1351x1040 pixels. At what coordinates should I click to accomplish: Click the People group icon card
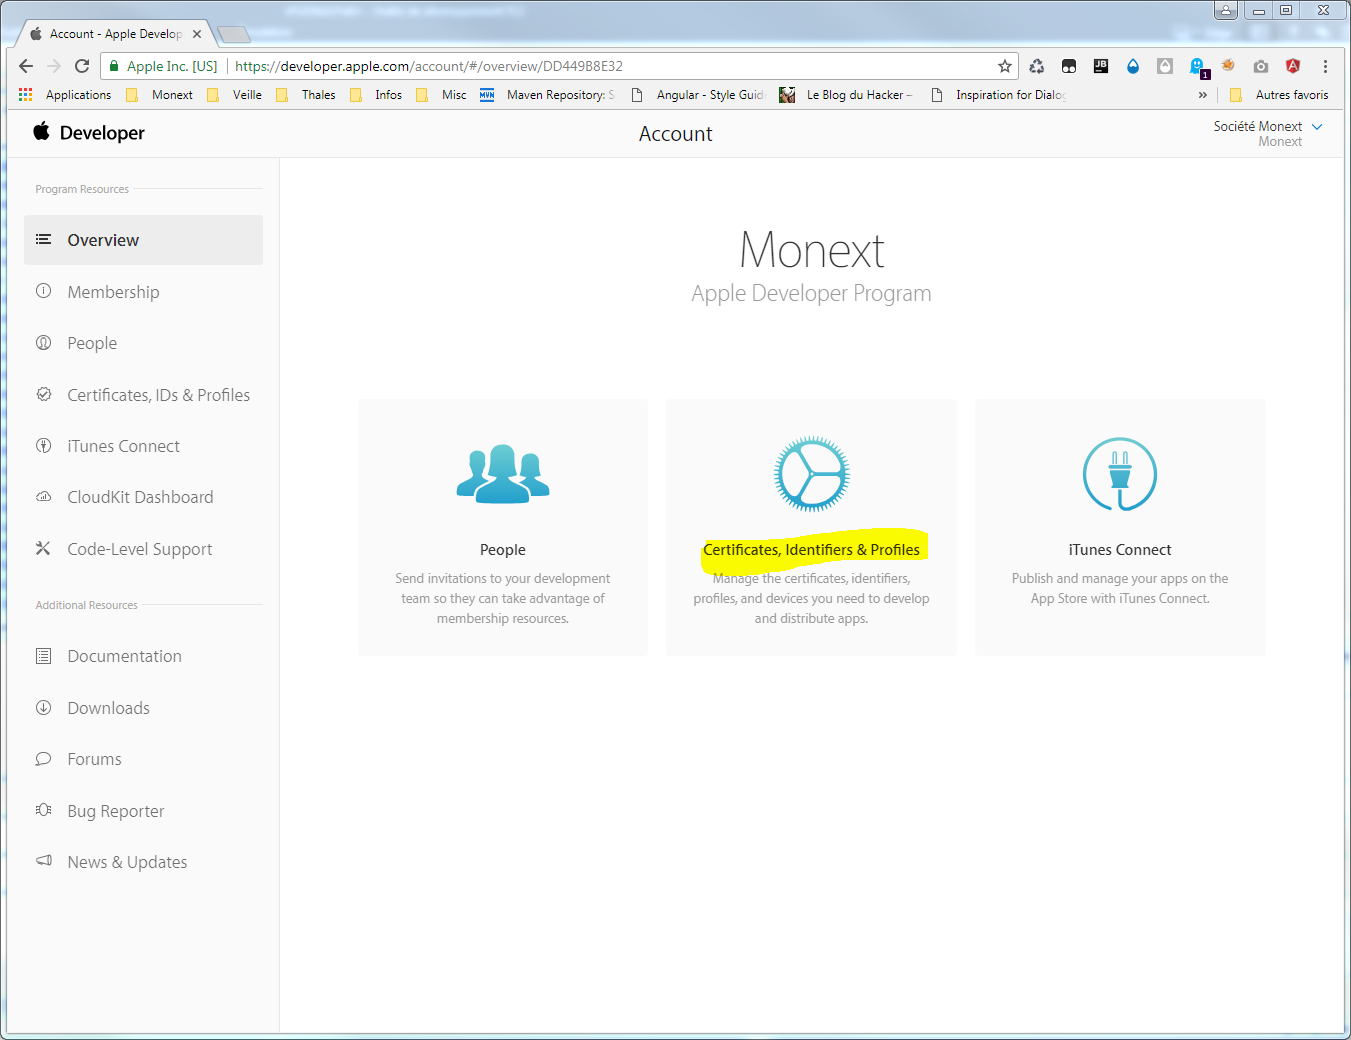(503, 474)
